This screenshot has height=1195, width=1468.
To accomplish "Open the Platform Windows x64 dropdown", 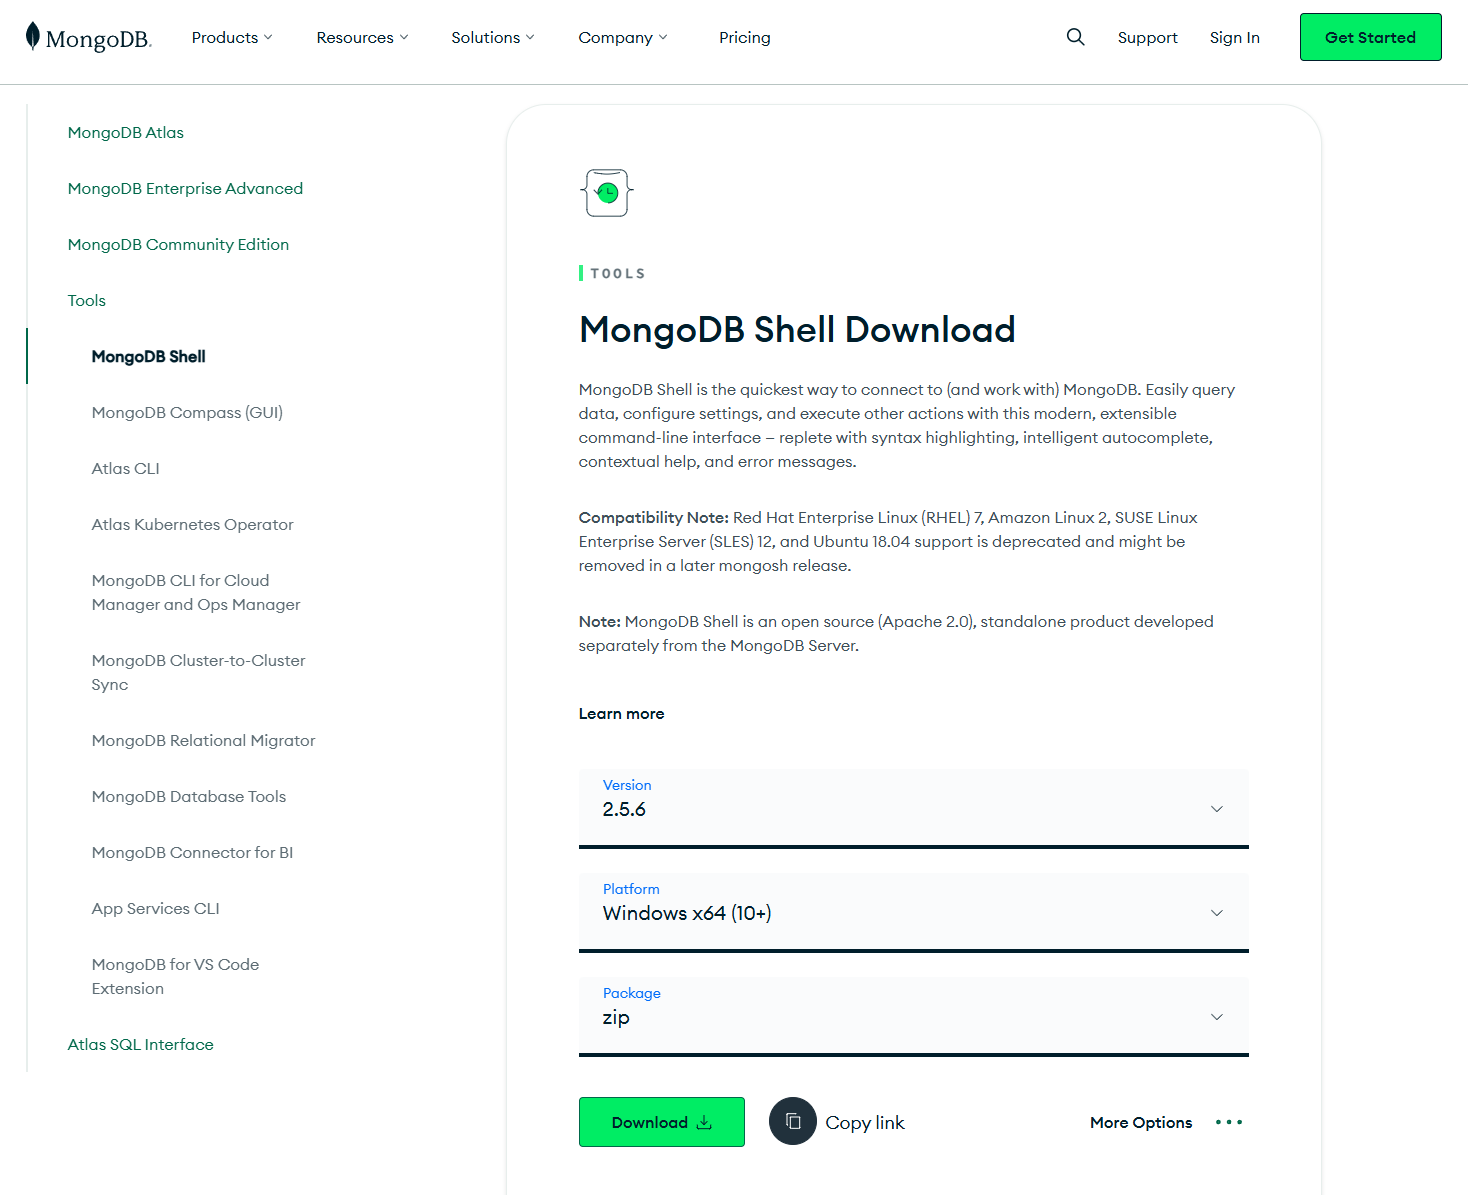I will tap(914, 913).
